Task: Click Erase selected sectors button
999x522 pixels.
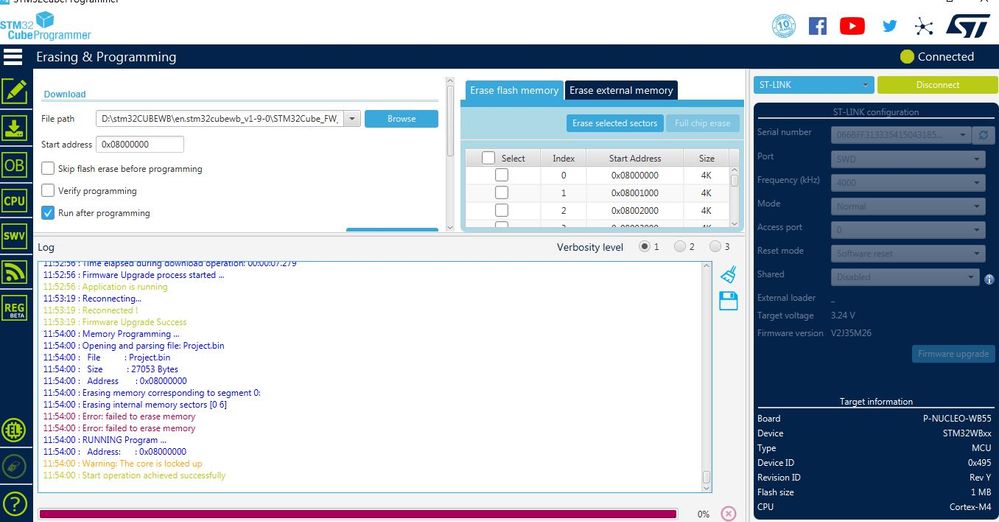Action: pyautogui.click(x=615, y=123)
